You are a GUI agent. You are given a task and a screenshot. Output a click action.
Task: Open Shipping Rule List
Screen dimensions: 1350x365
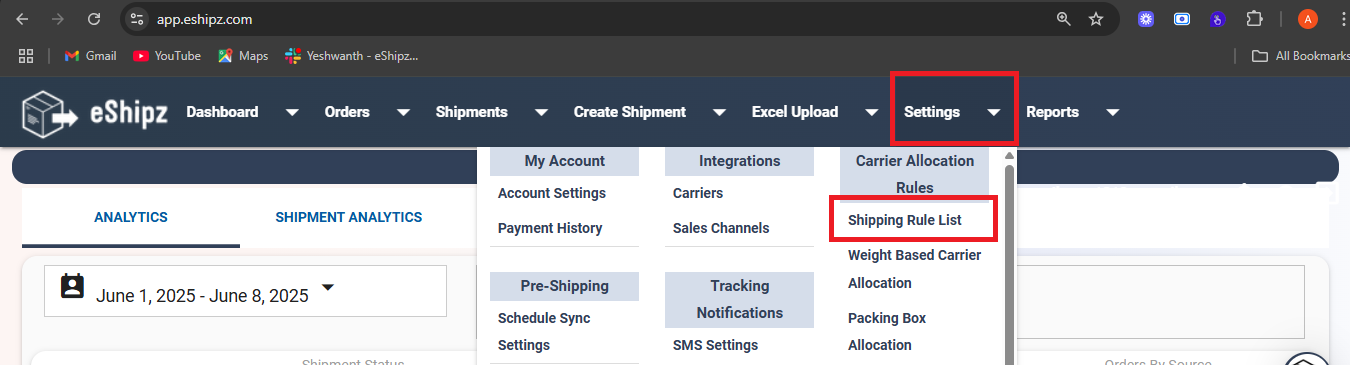click(905, 220)
